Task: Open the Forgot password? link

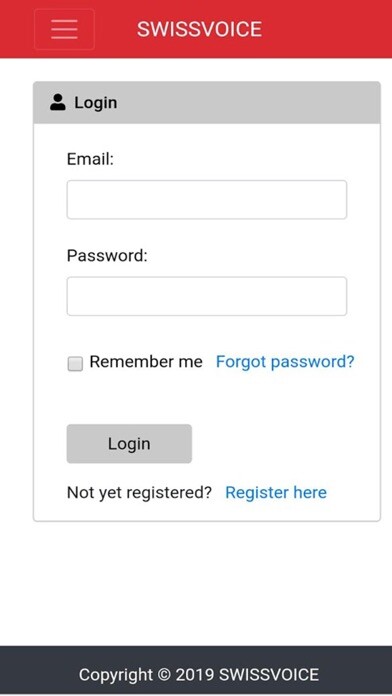Action: click(x=285, y=362)
